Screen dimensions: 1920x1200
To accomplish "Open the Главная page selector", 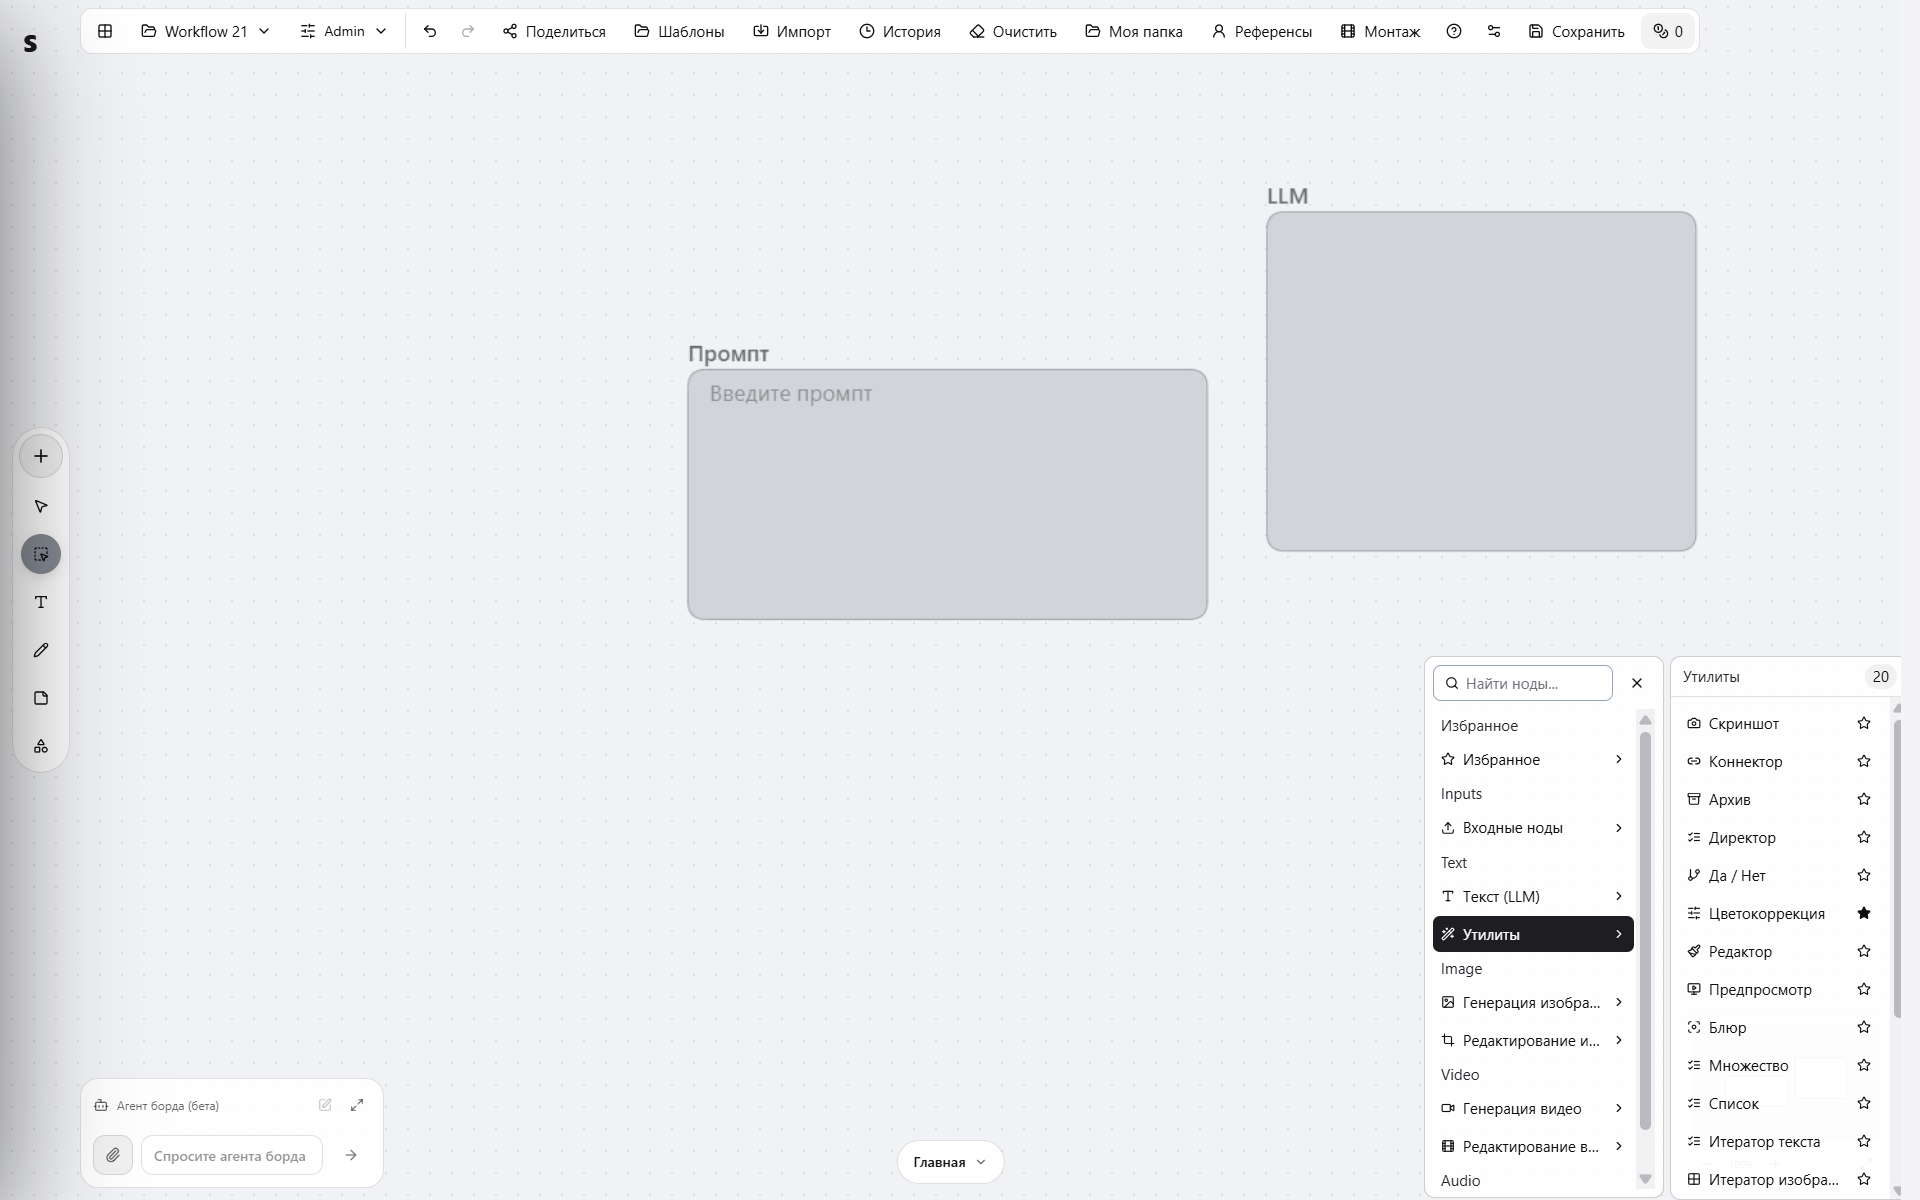I will 950,1162.
